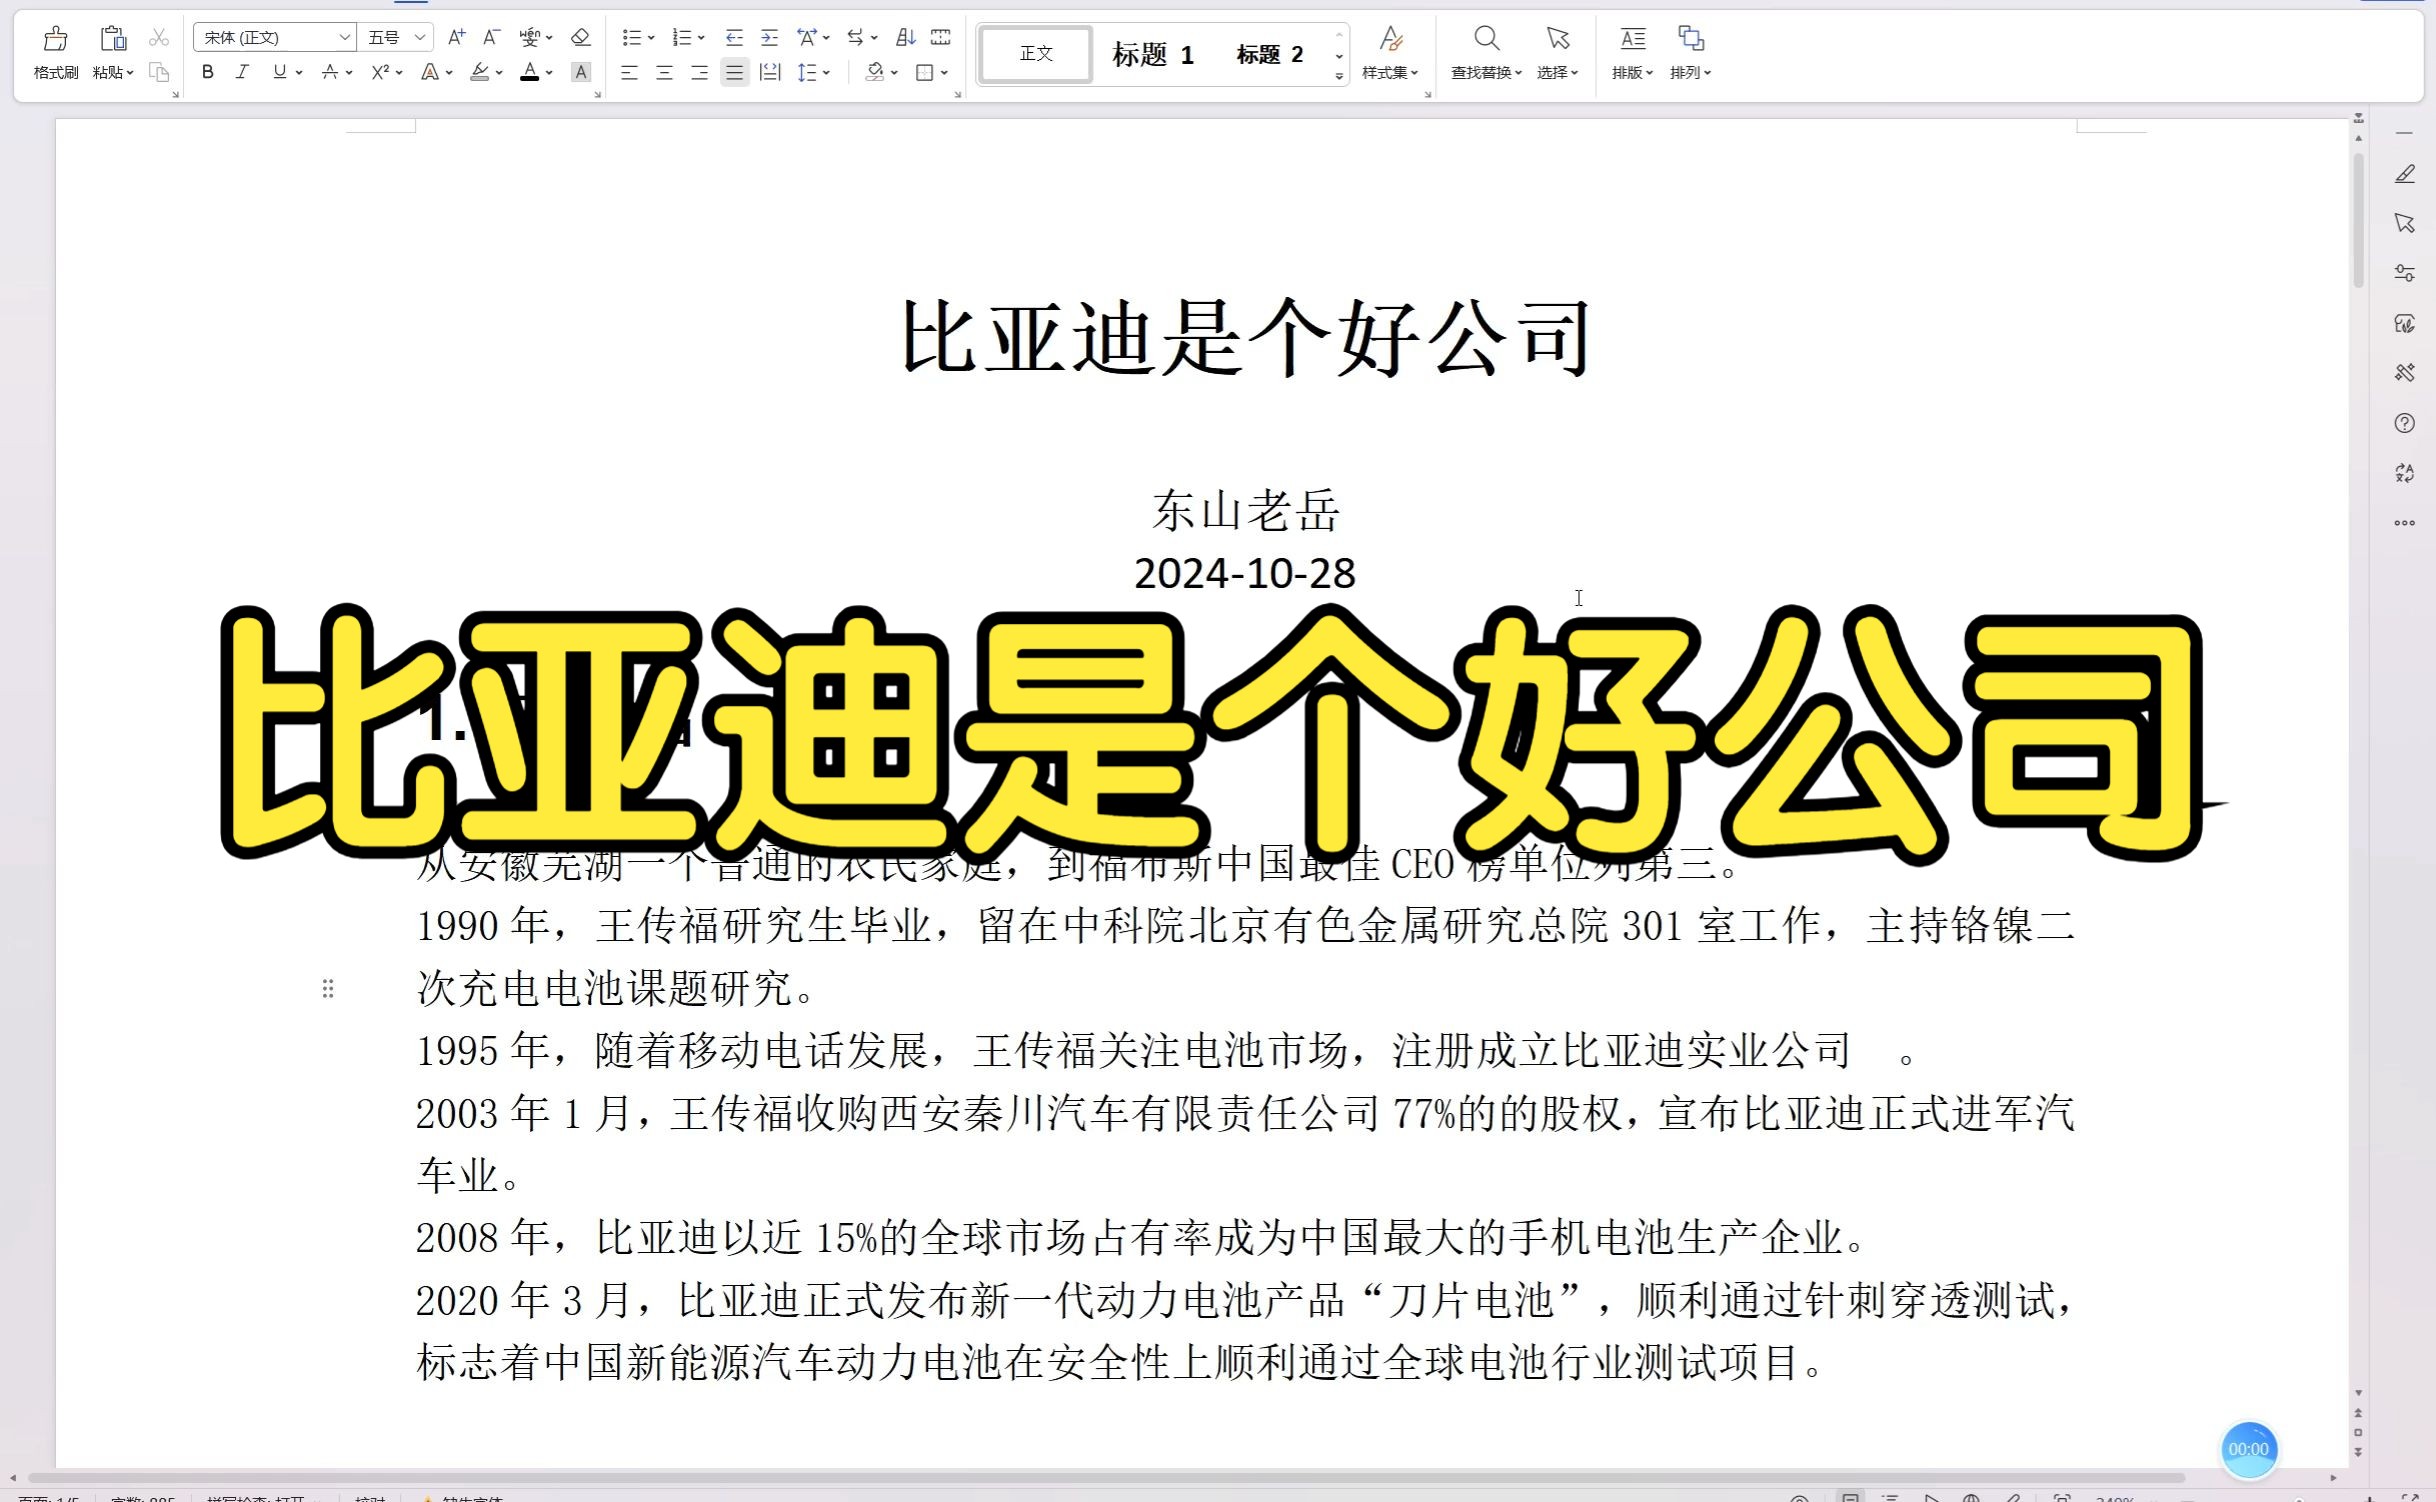Apply the 标题 1 heading style

point(1153,55)
